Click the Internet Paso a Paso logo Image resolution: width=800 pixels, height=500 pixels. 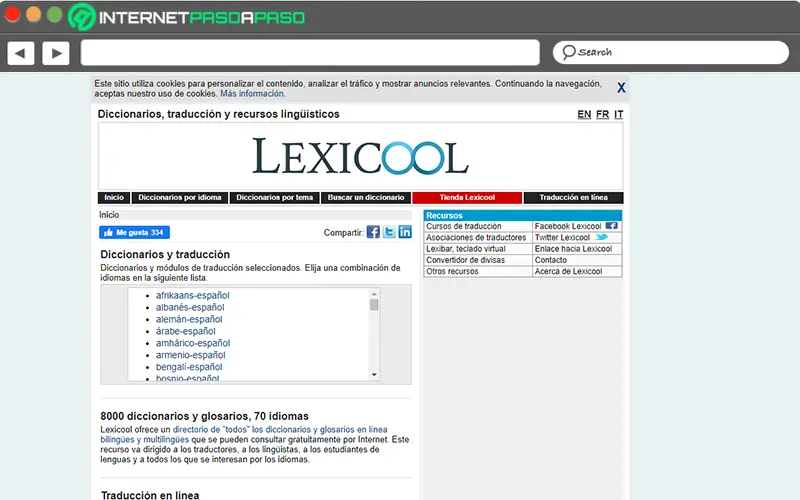187,17
